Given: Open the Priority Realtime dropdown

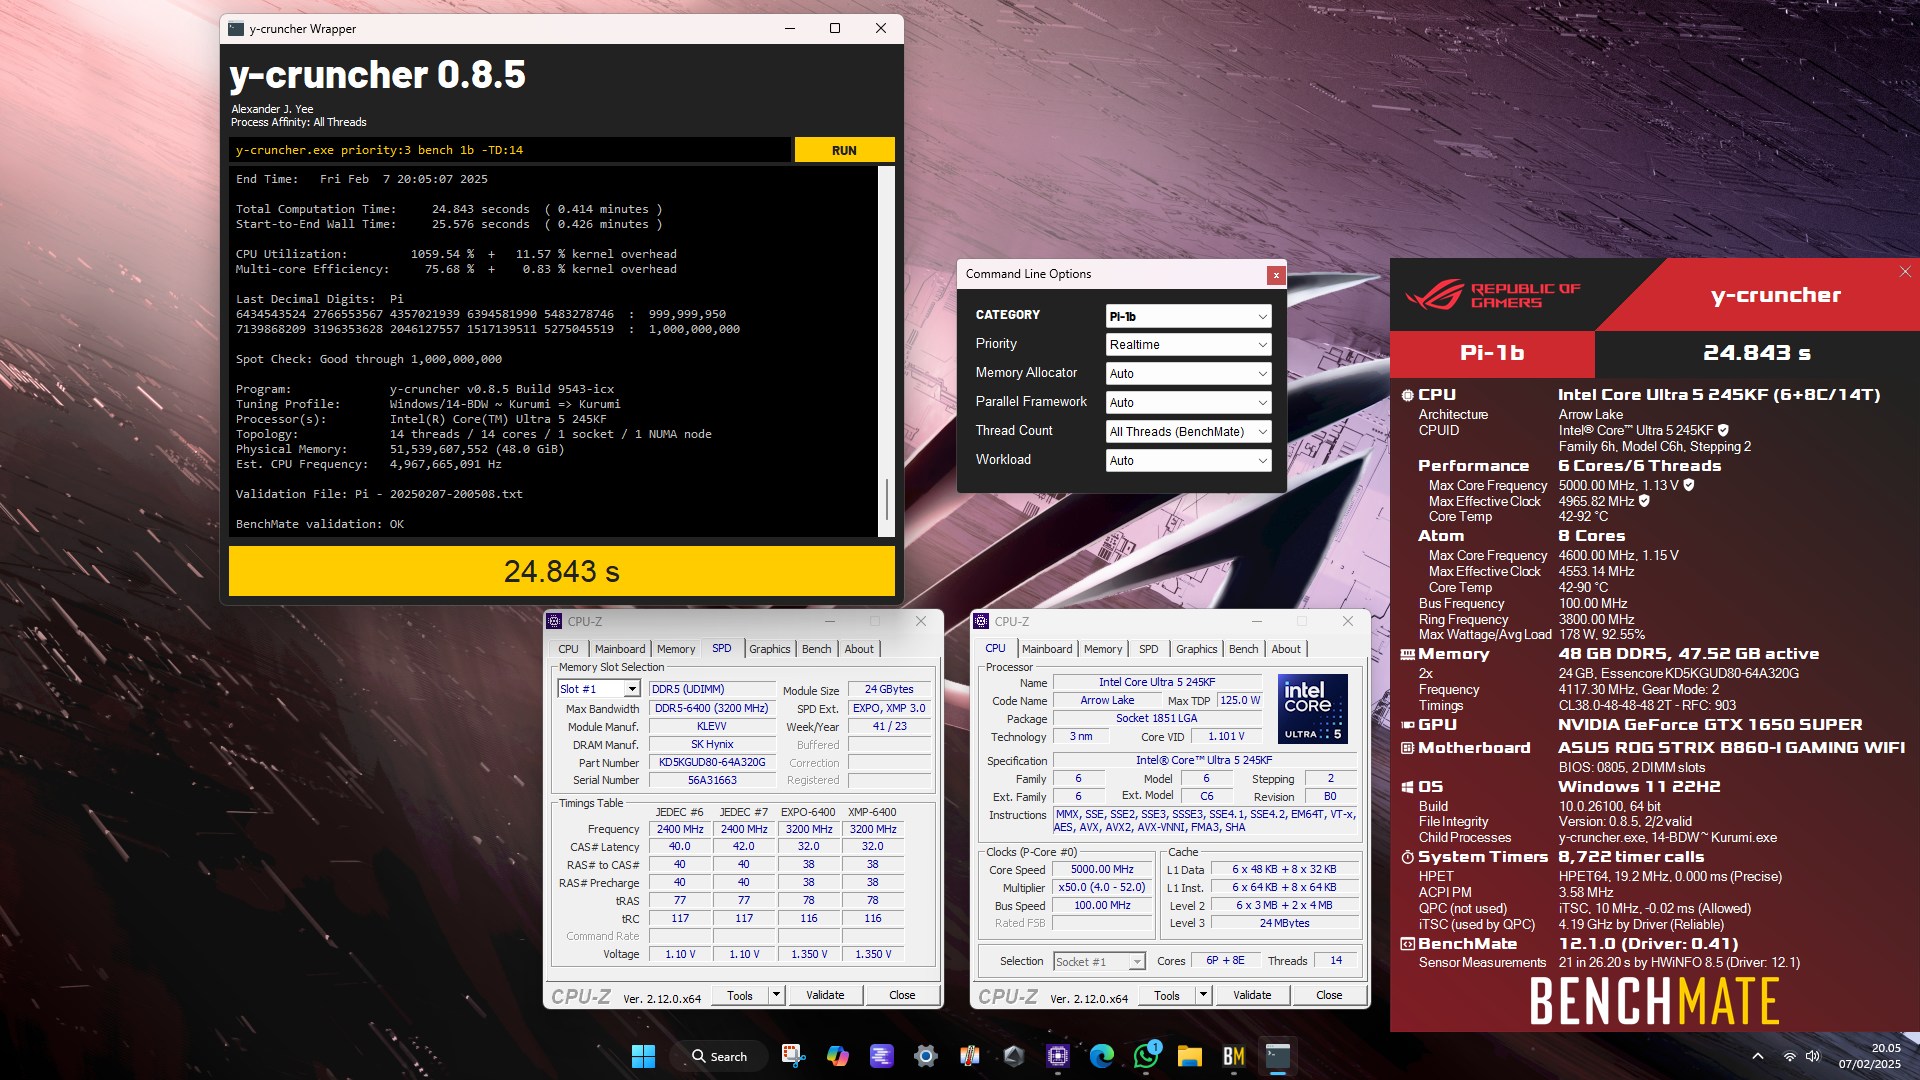Looking at the screenshot, I should 1188,345.
